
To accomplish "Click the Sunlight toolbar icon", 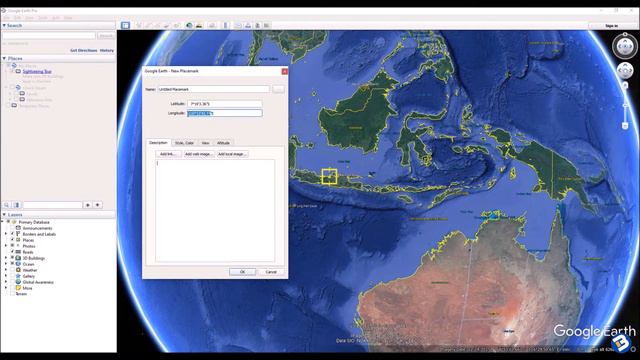I will (199, 25).
